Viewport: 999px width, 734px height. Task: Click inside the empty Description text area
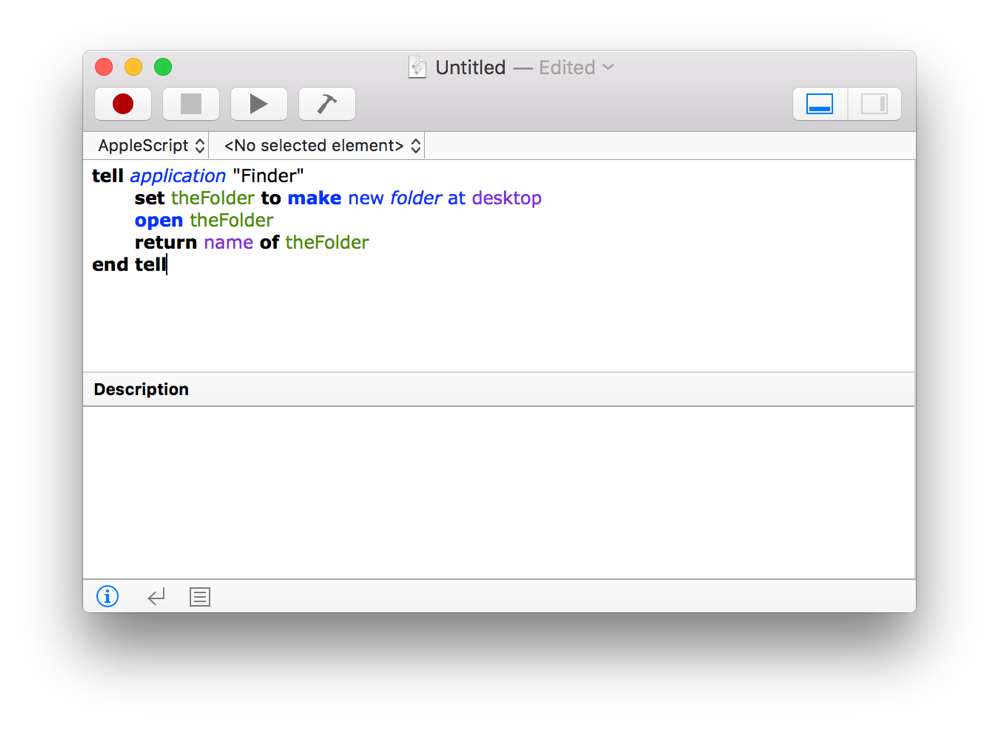coord(499,492)
